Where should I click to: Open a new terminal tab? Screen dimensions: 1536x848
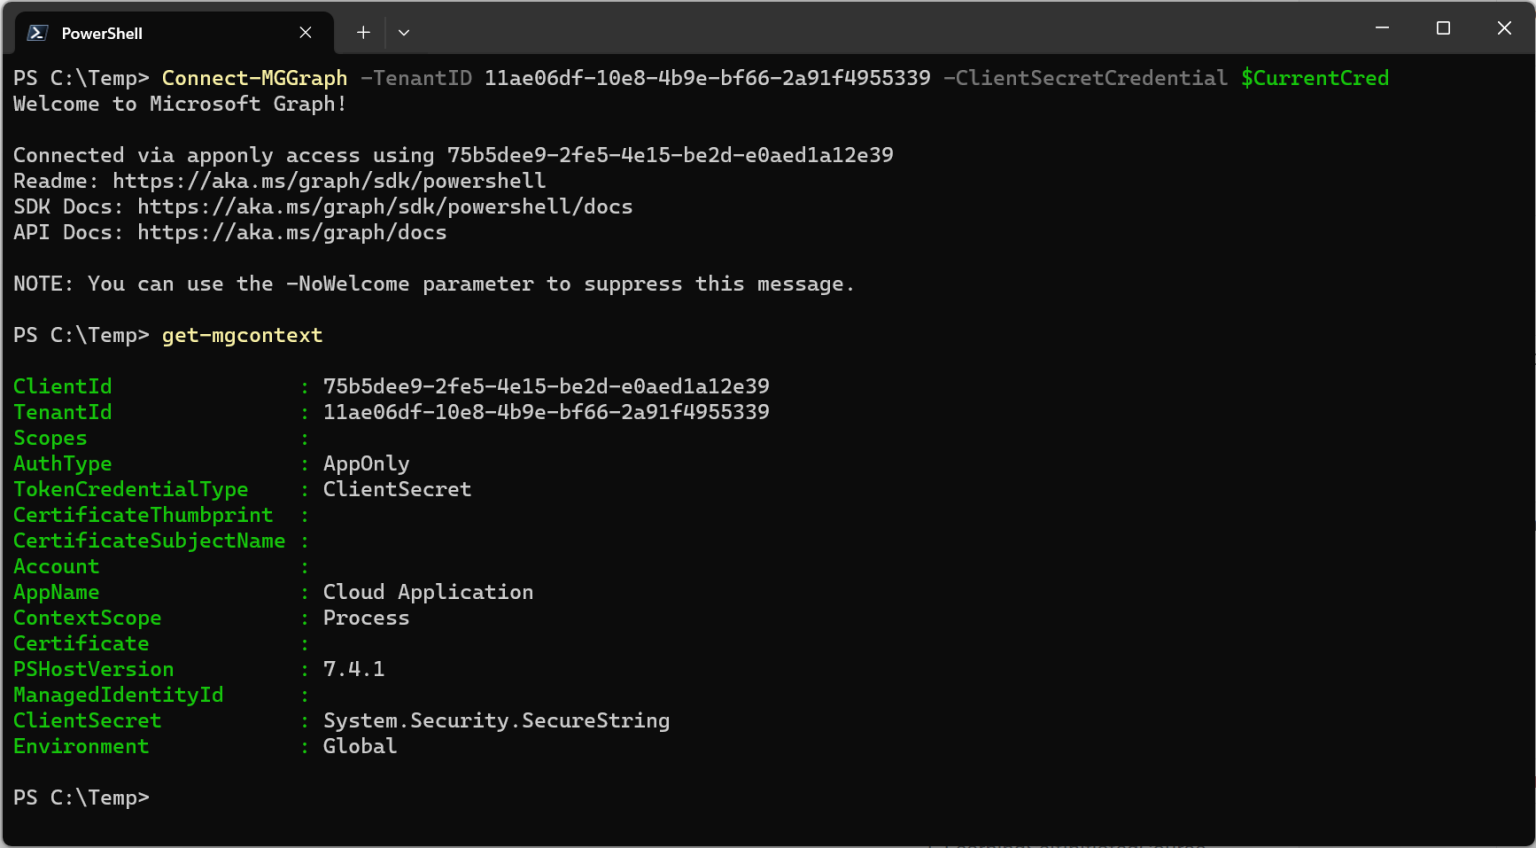pos(363,33)
